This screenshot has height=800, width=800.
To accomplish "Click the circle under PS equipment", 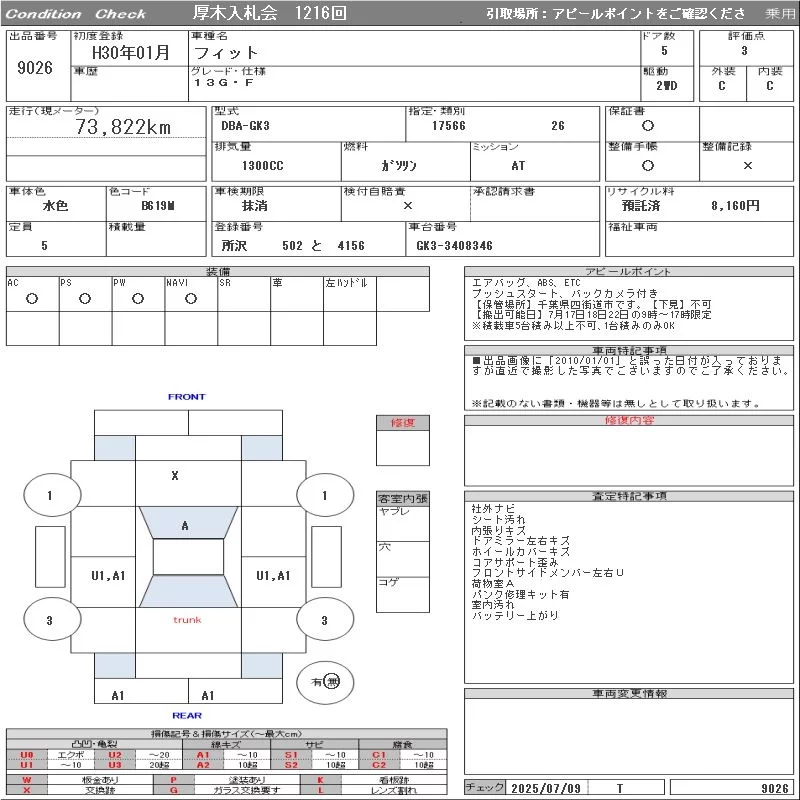I will pyautogui.click(x=85, y=298).
